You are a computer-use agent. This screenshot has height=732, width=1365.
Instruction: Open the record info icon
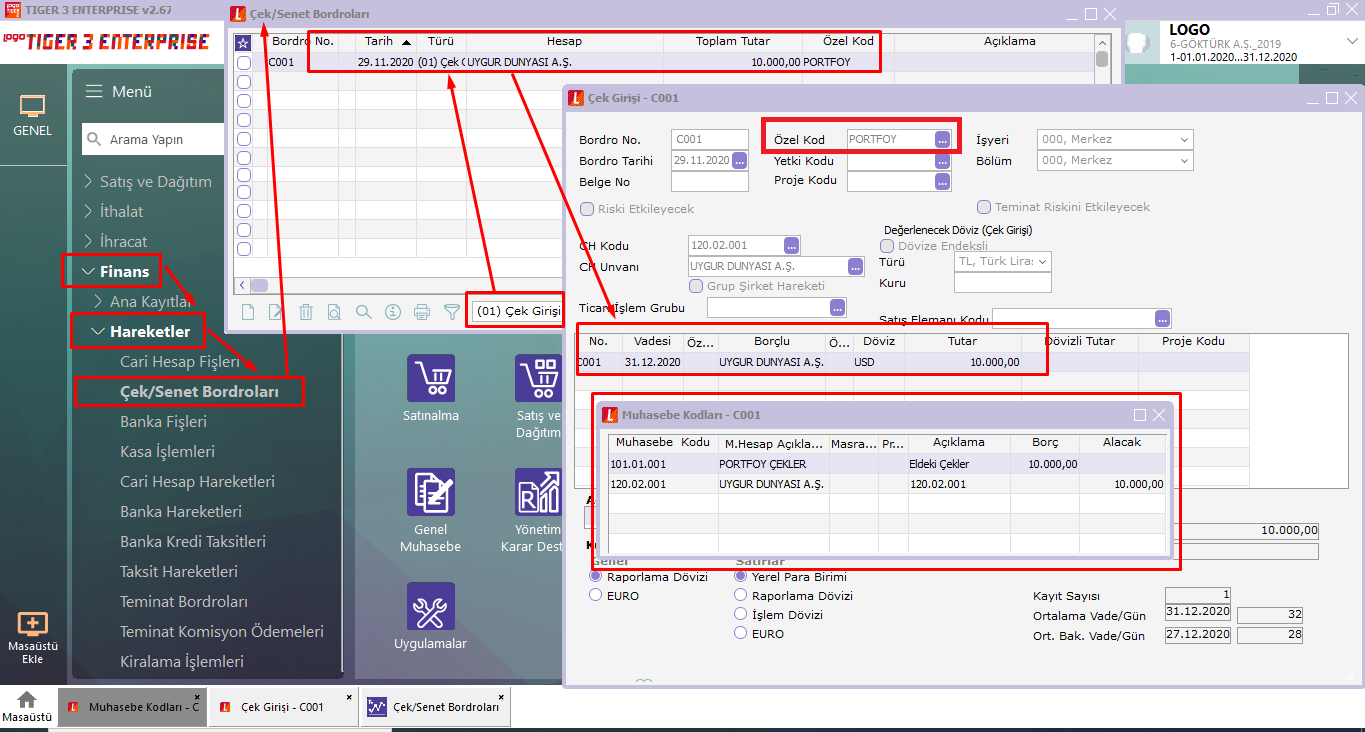[x=393, y=312]
